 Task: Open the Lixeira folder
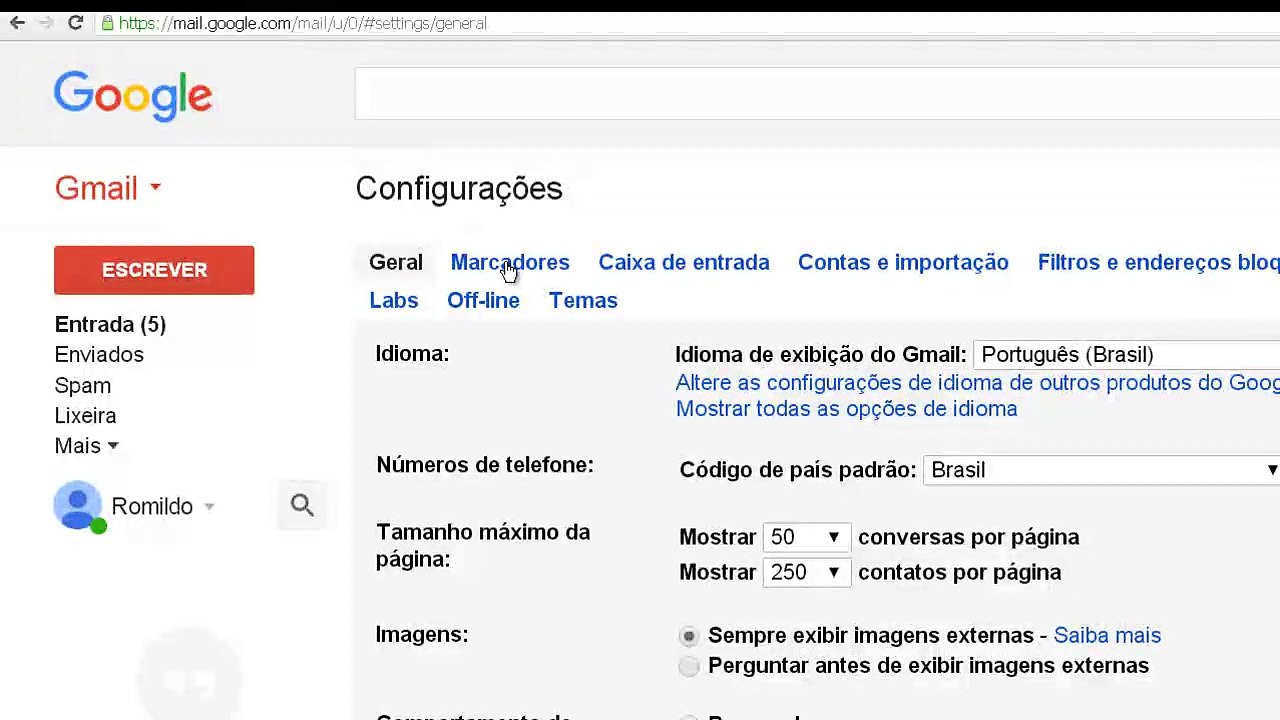pos(85,415)
